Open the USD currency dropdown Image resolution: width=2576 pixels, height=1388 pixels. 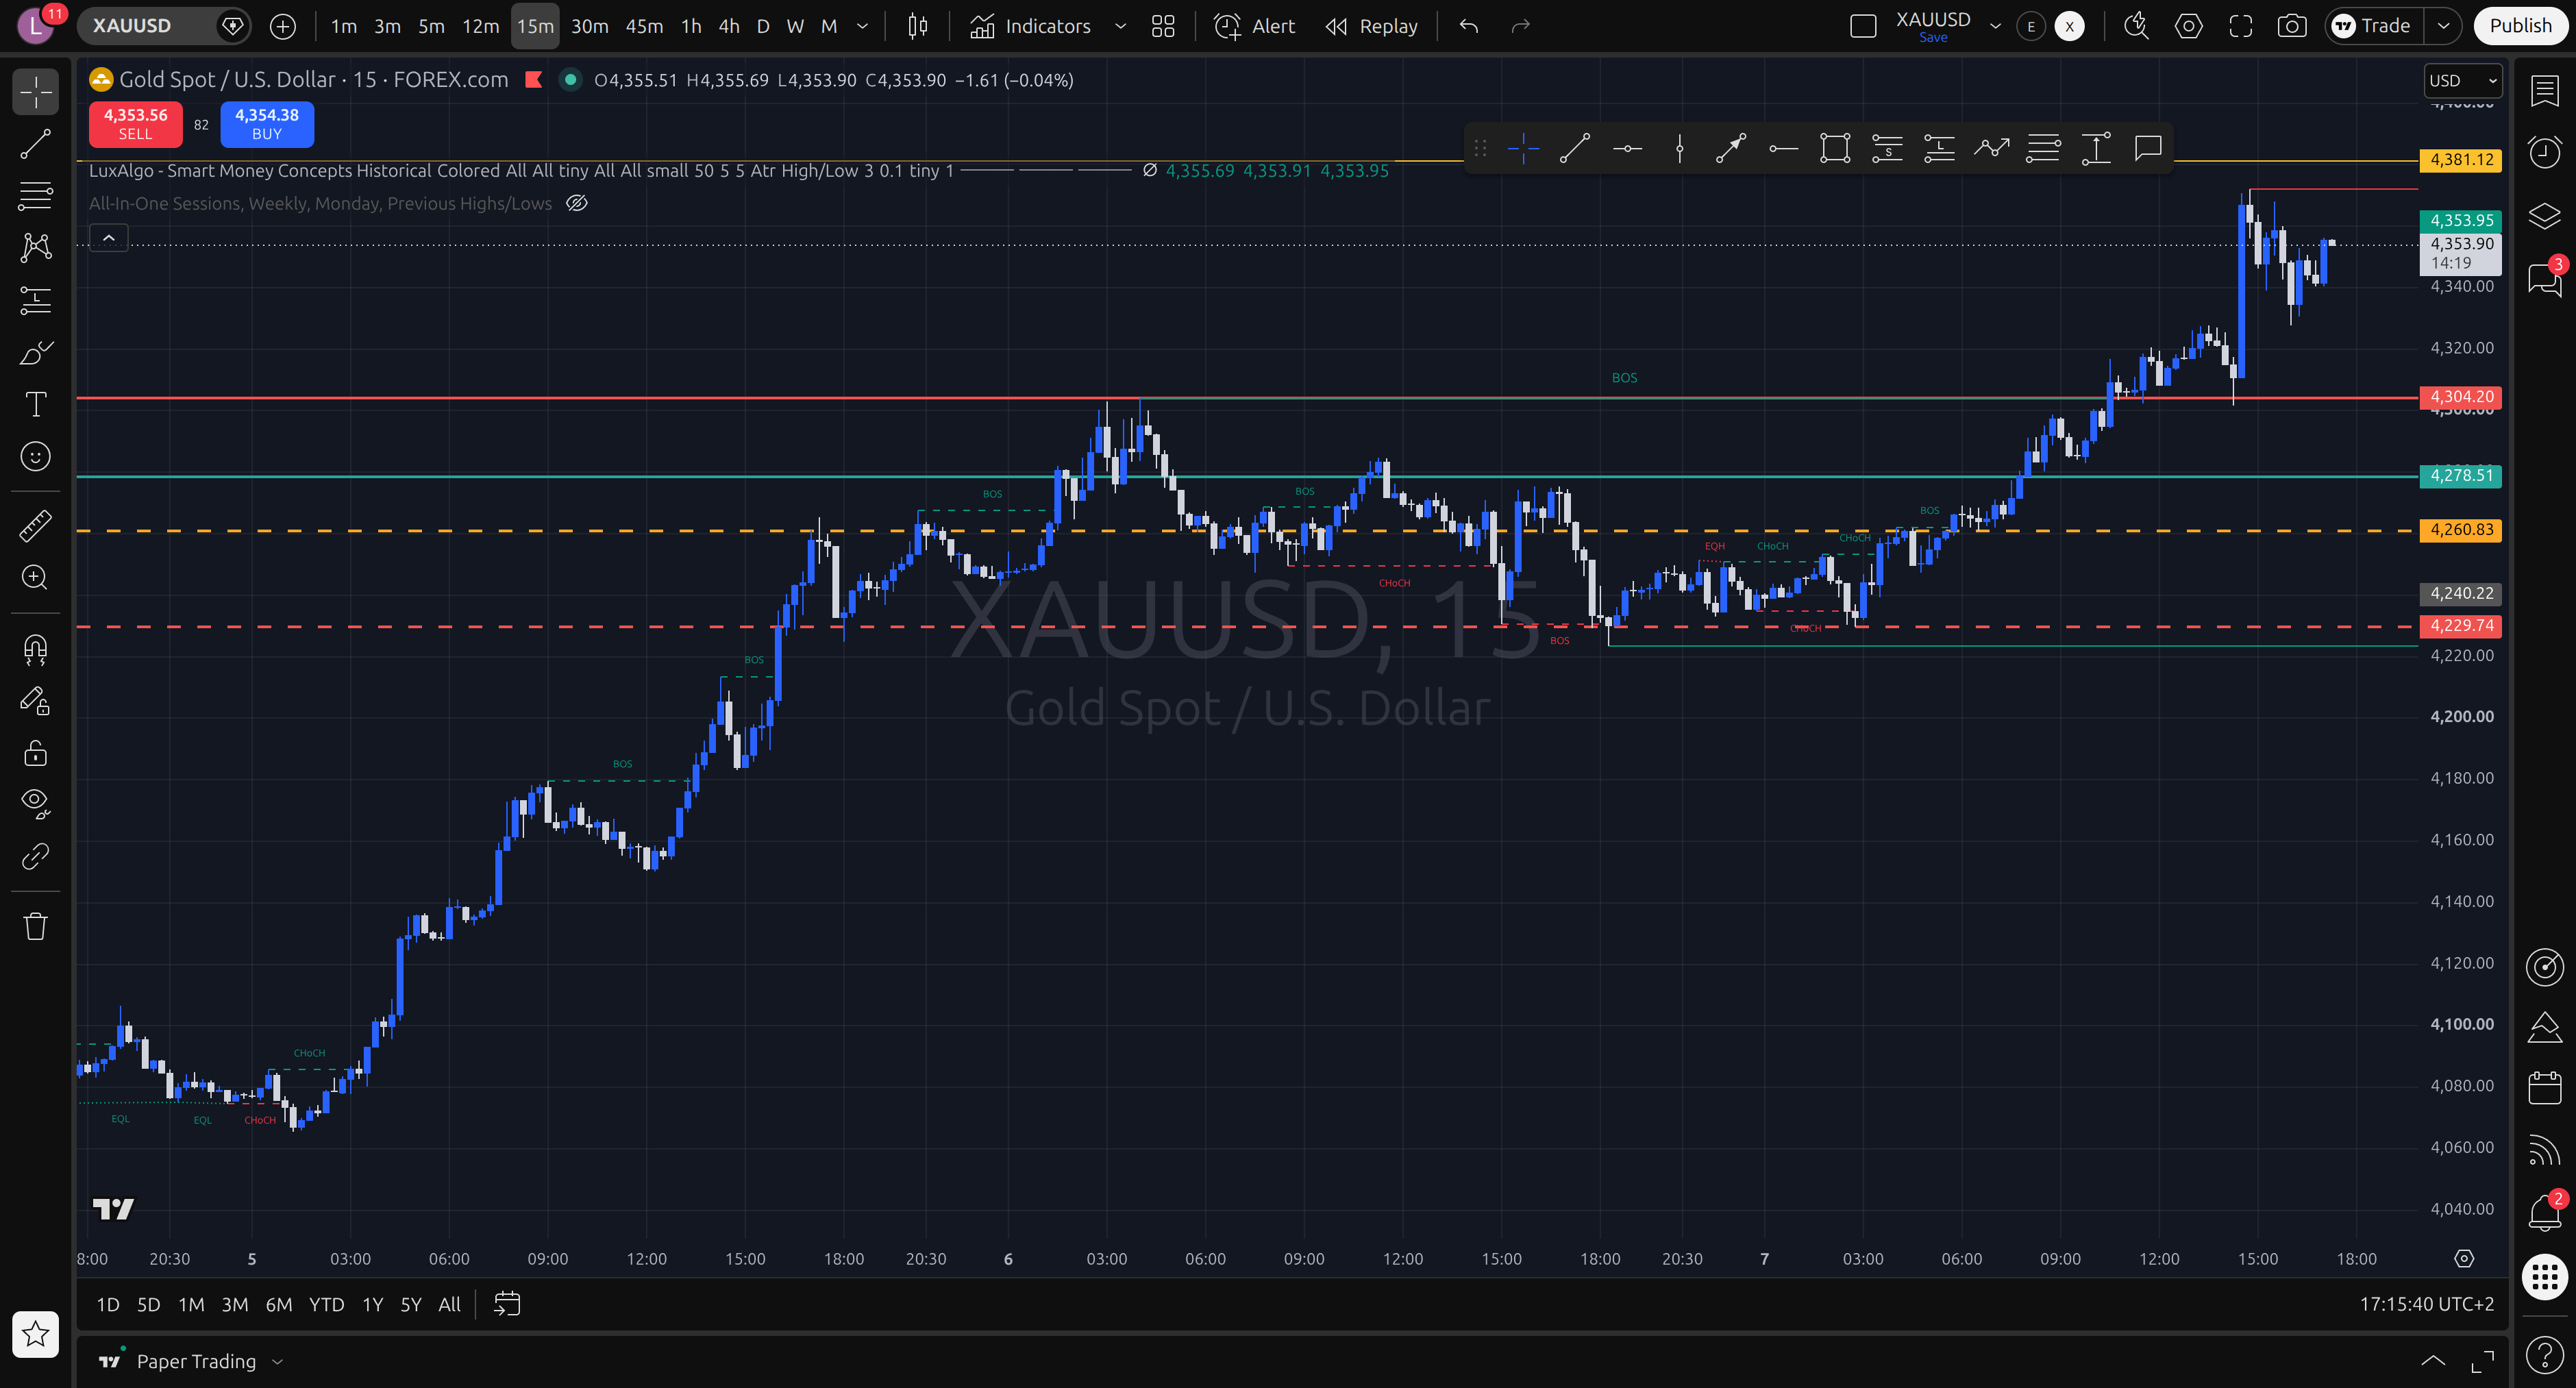tap(2463, 80)
